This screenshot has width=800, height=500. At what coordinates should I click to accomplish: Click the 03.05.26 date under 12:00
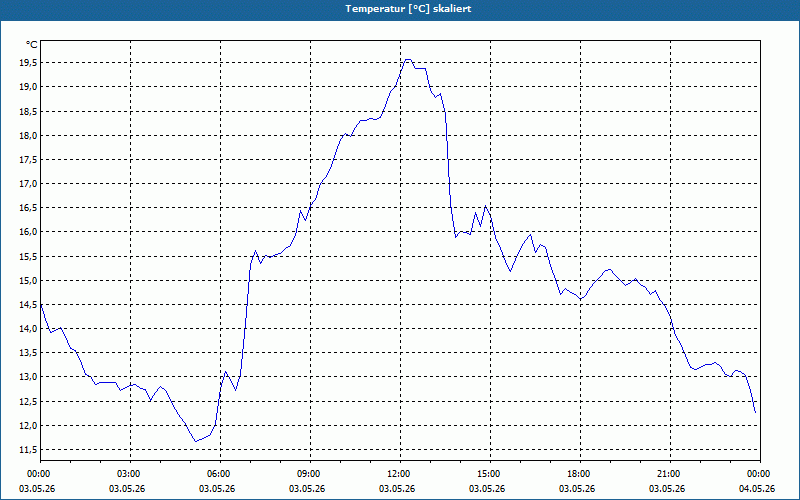coord(397,488)
